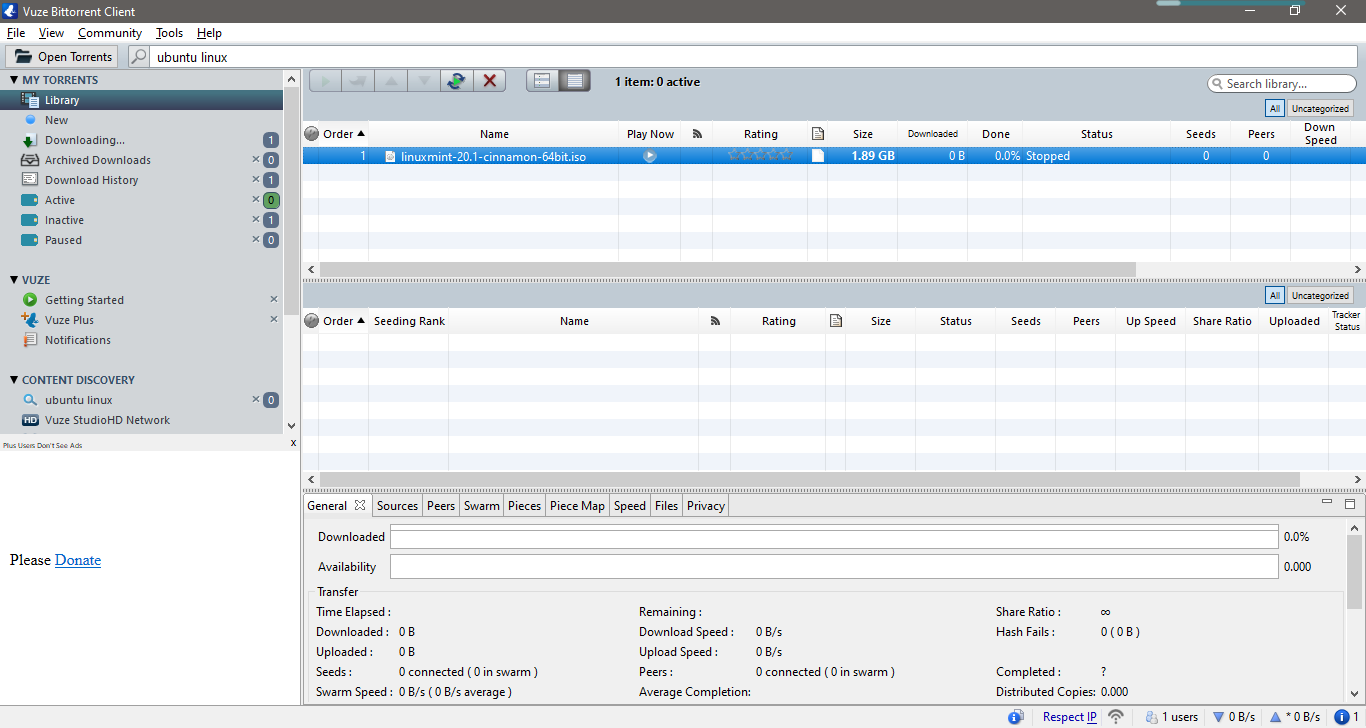Click the Open Torrents button

pyautogui.click(x=62, y=57)
